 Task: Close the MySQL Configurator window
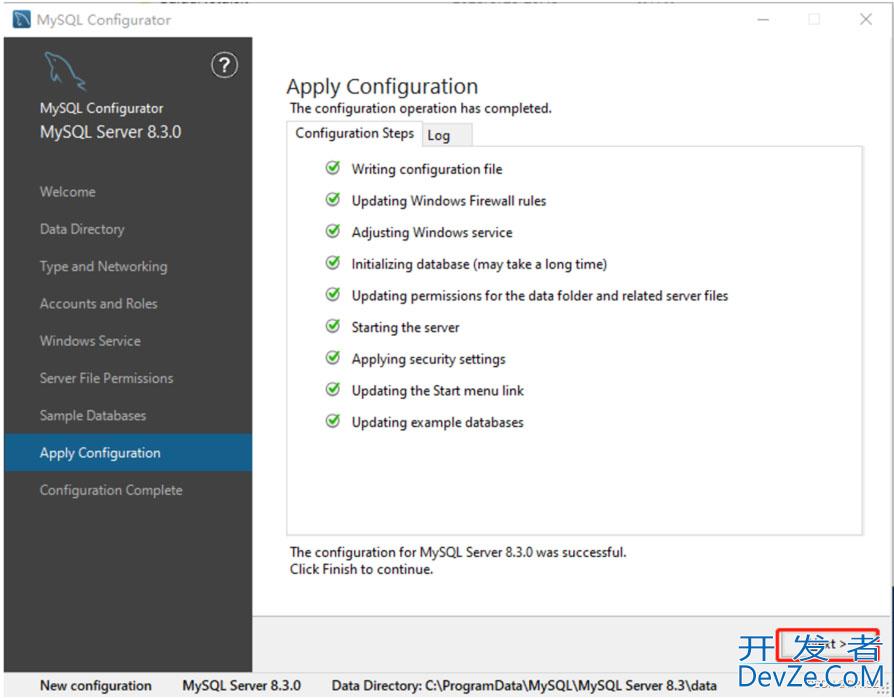(865, 19)
